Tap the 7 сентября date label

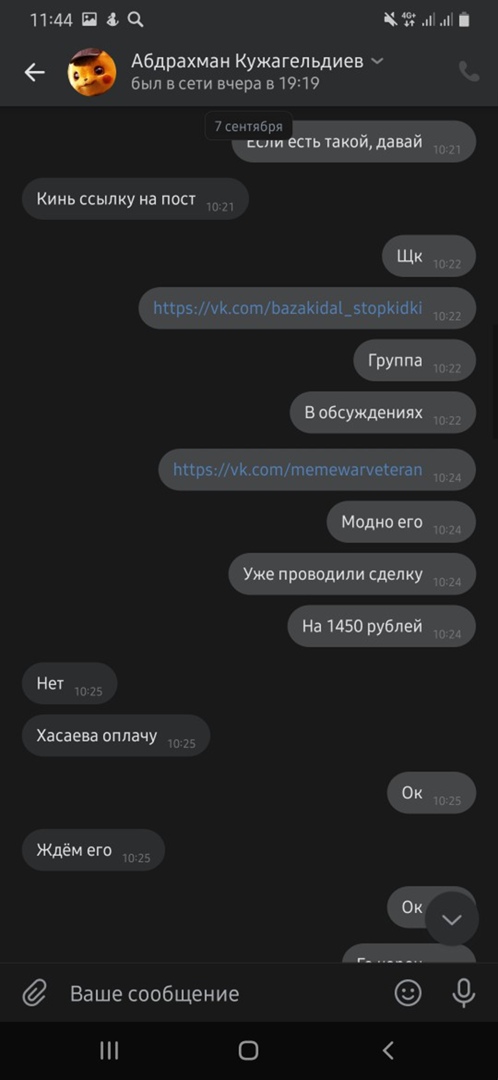[x=249, y=127]
